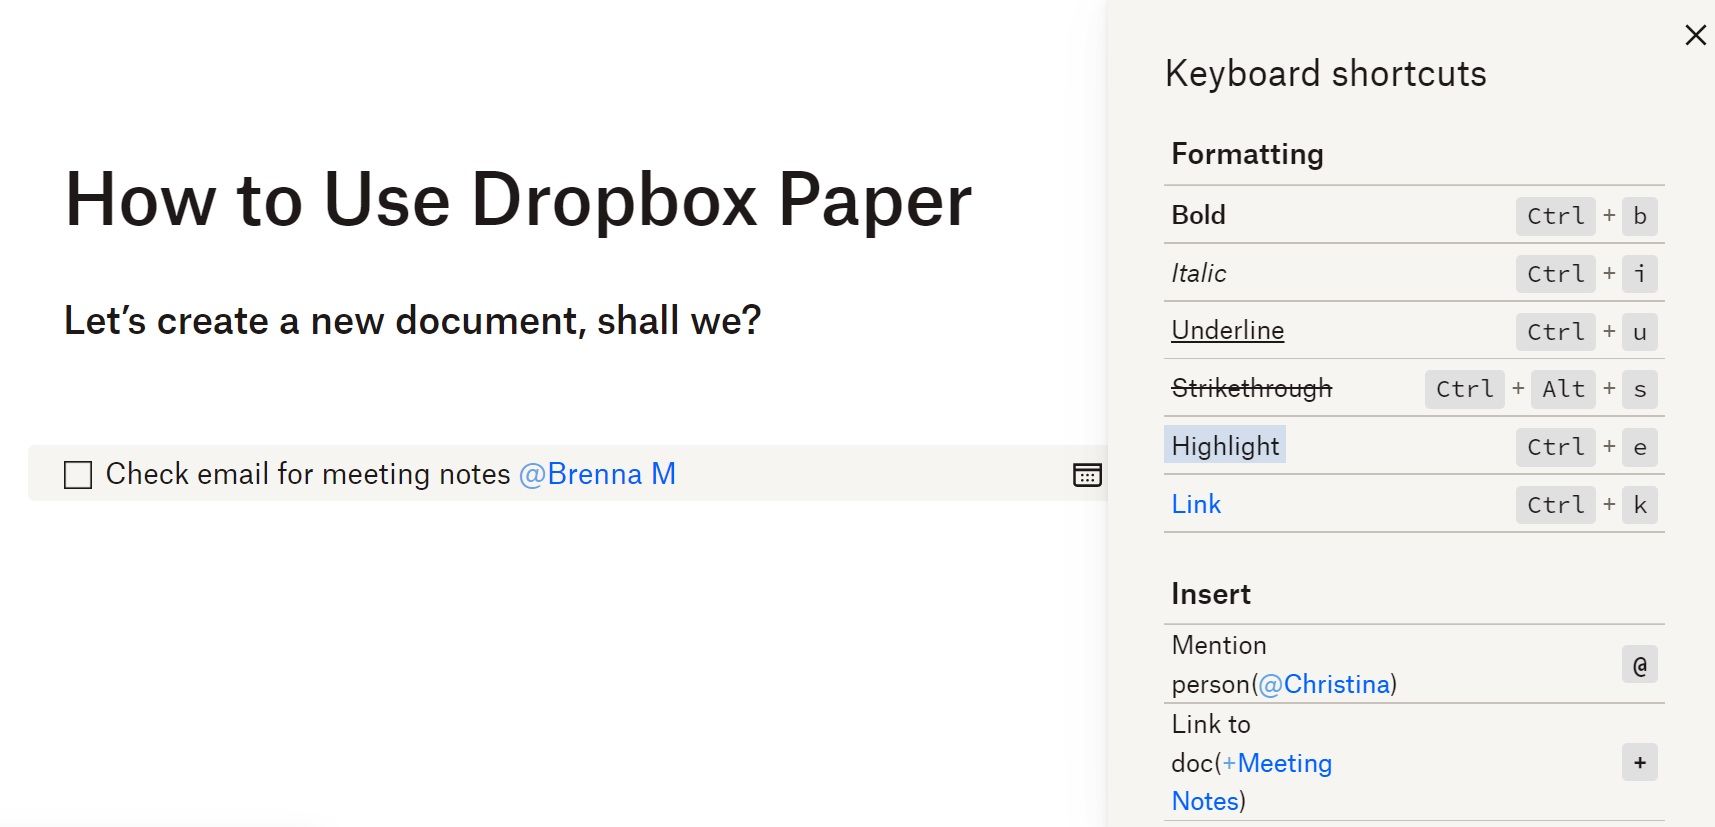Click the Ctrl key in the Highlight row

1555,447
